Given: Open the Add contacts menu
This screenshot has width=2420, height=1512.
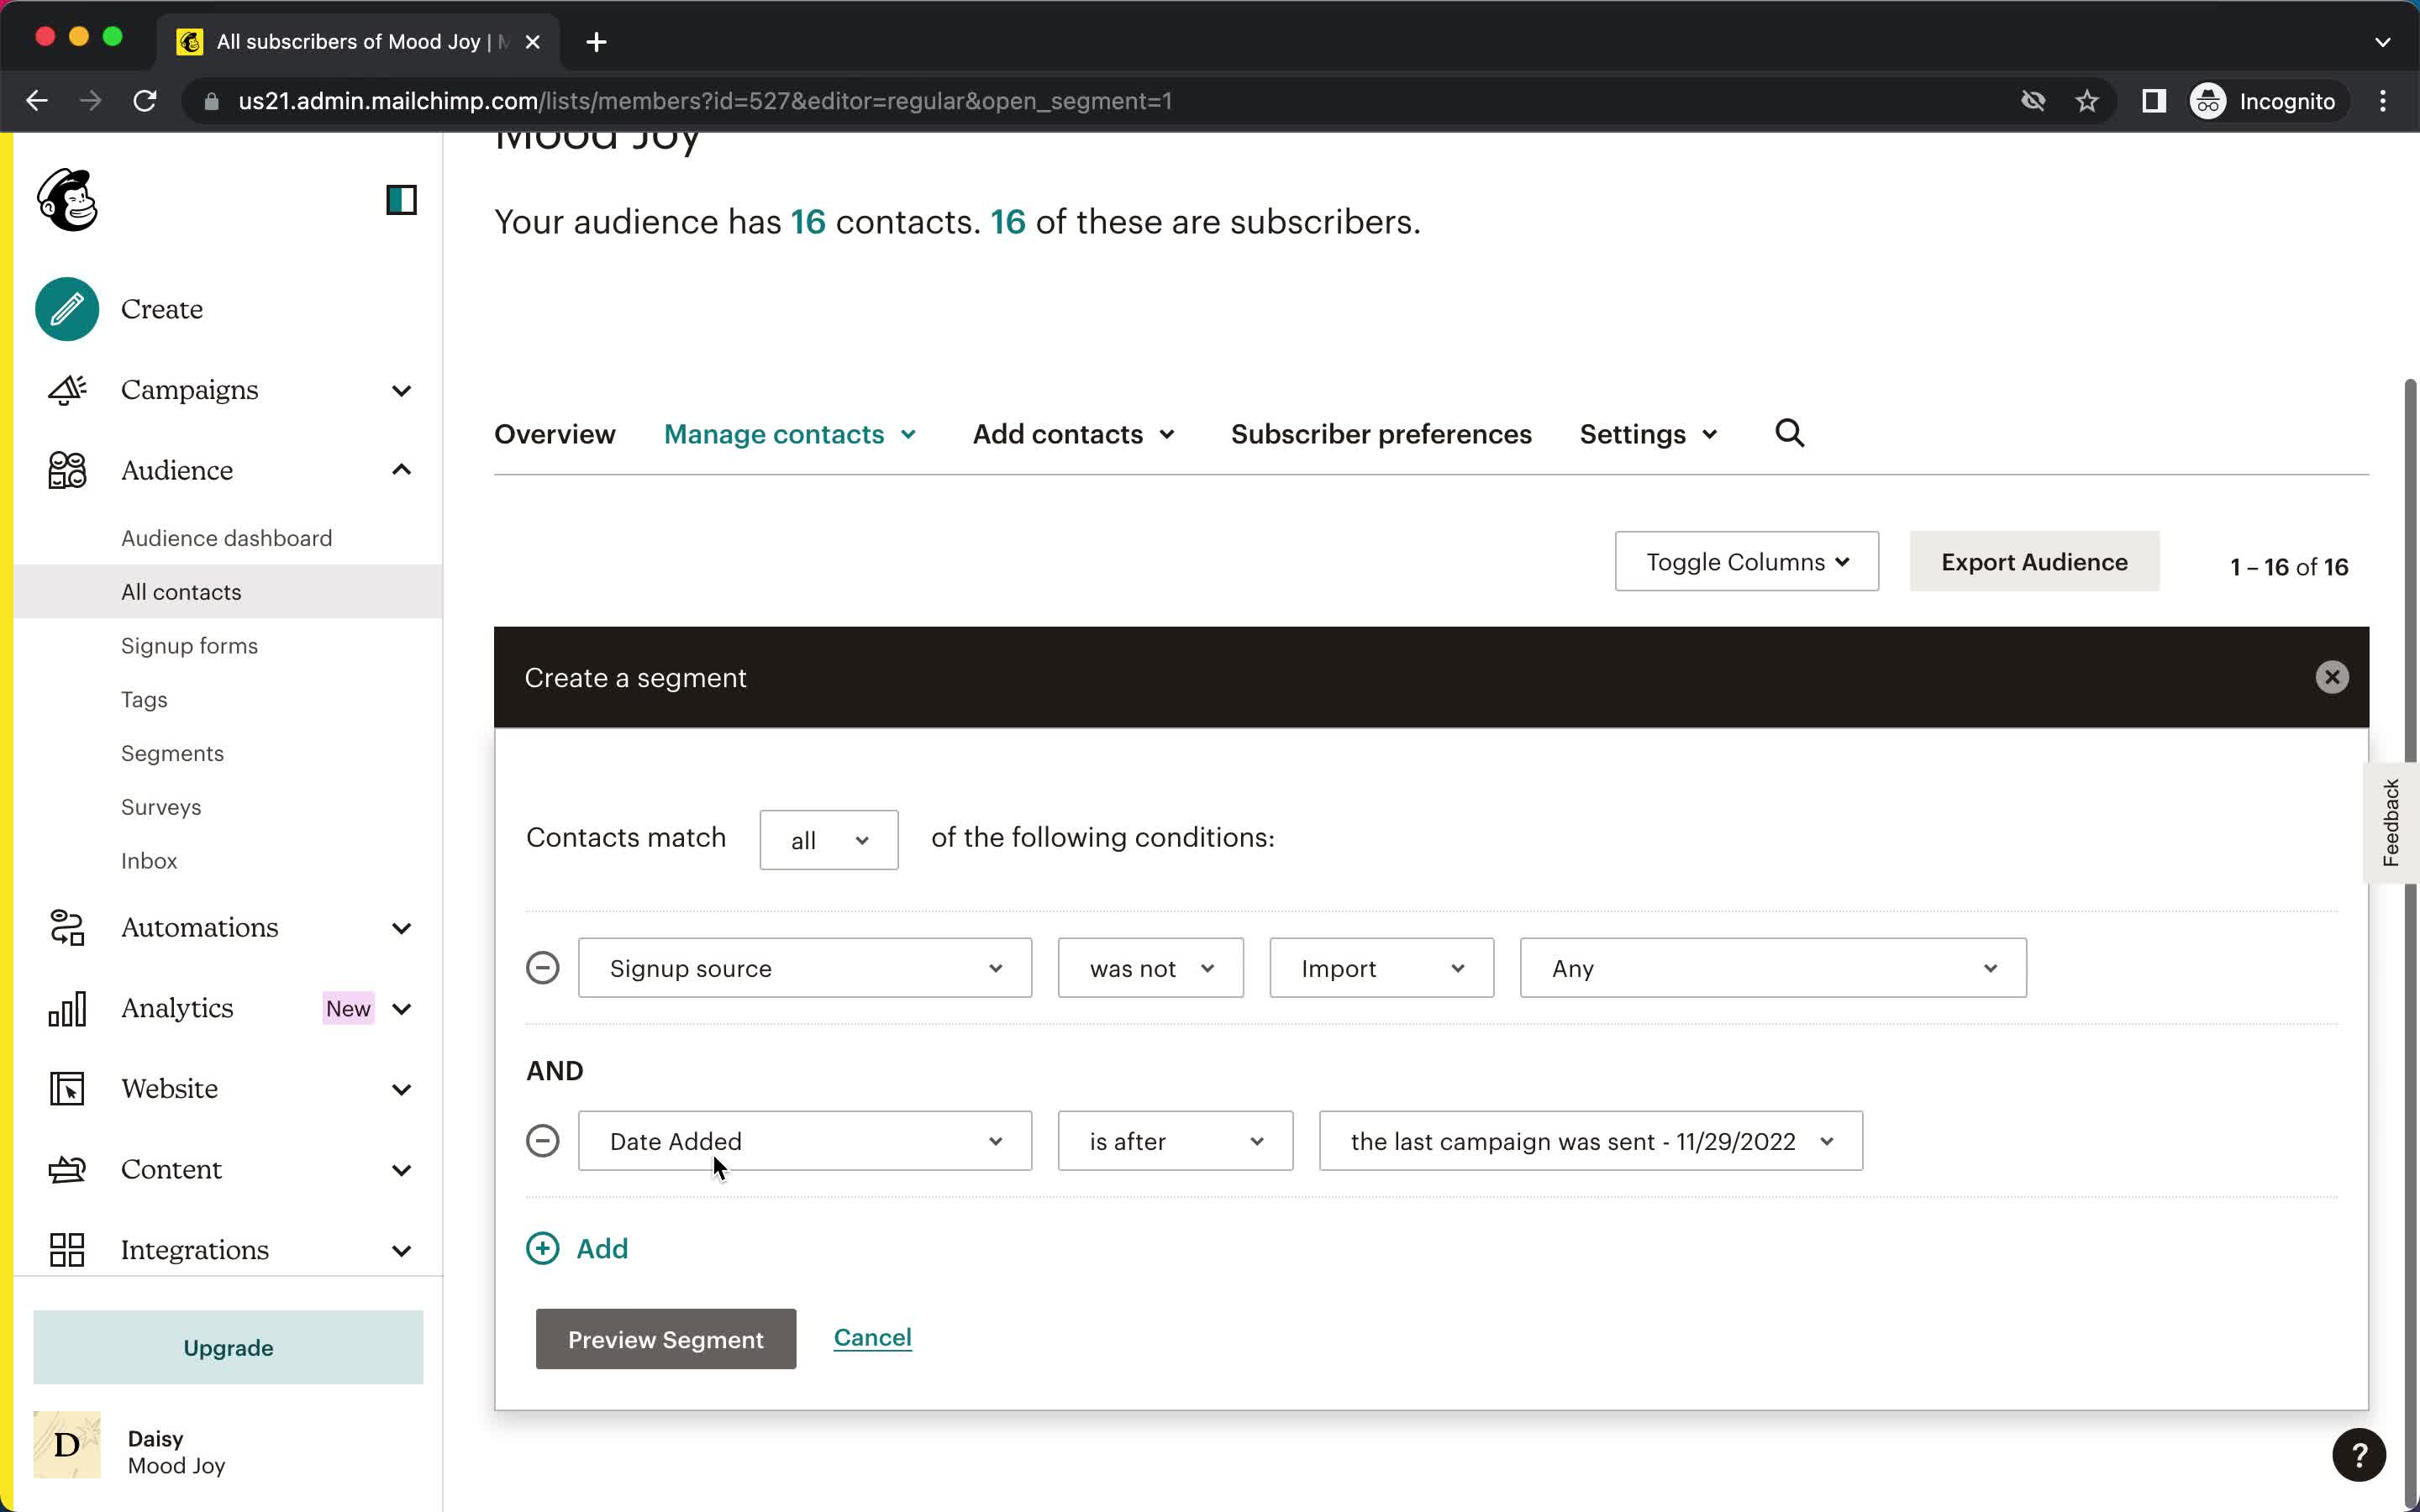Looking at the screenshot, I should coord(1074,434).
